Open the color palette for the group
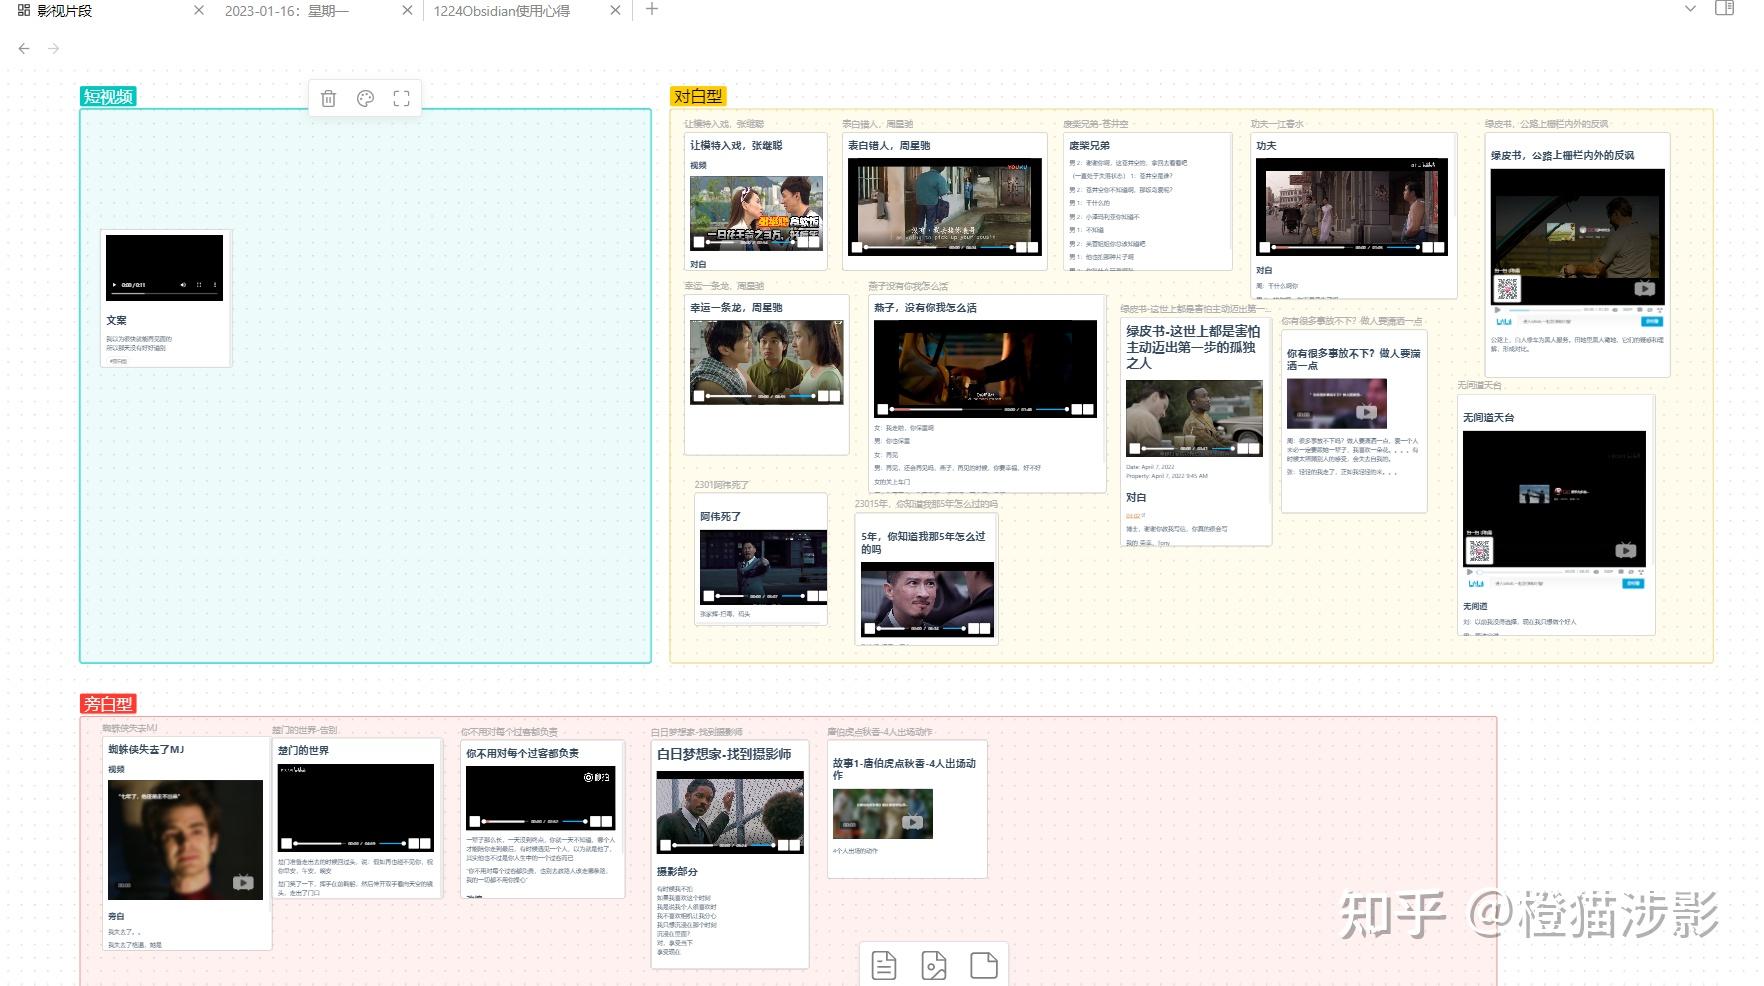 (x=365, y=98)
